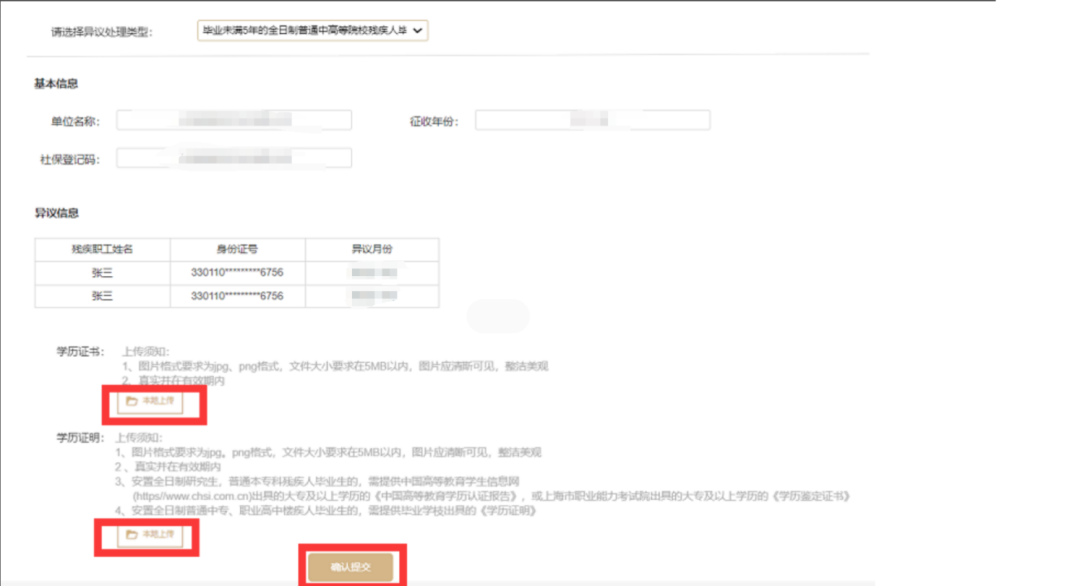1080x586 pixels.
Task: Click the www.chsi.com.cn URL text
Action: (x=191, y=496)
